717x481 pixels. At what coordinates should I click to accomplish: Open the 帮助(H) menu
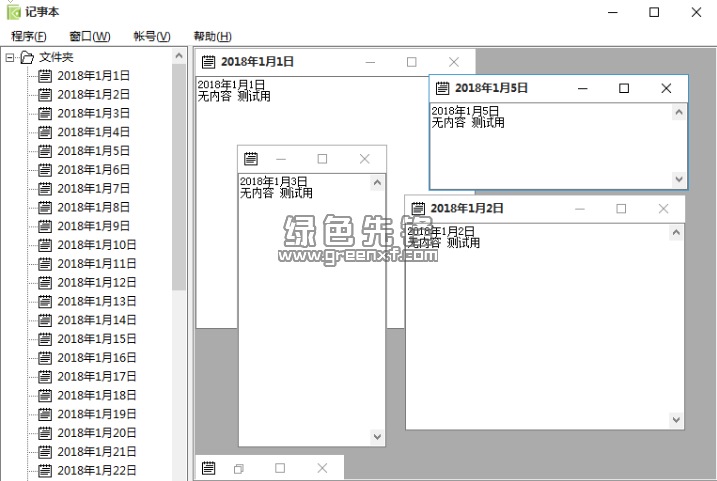click(x=213, y=36)
